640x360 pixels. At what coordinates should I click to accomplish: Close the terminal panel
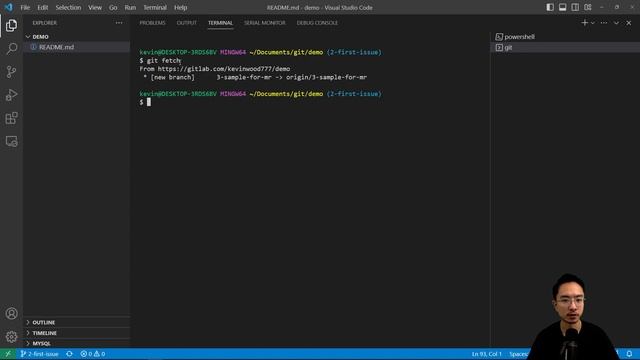pyautogui.click(x=629, y=23)
